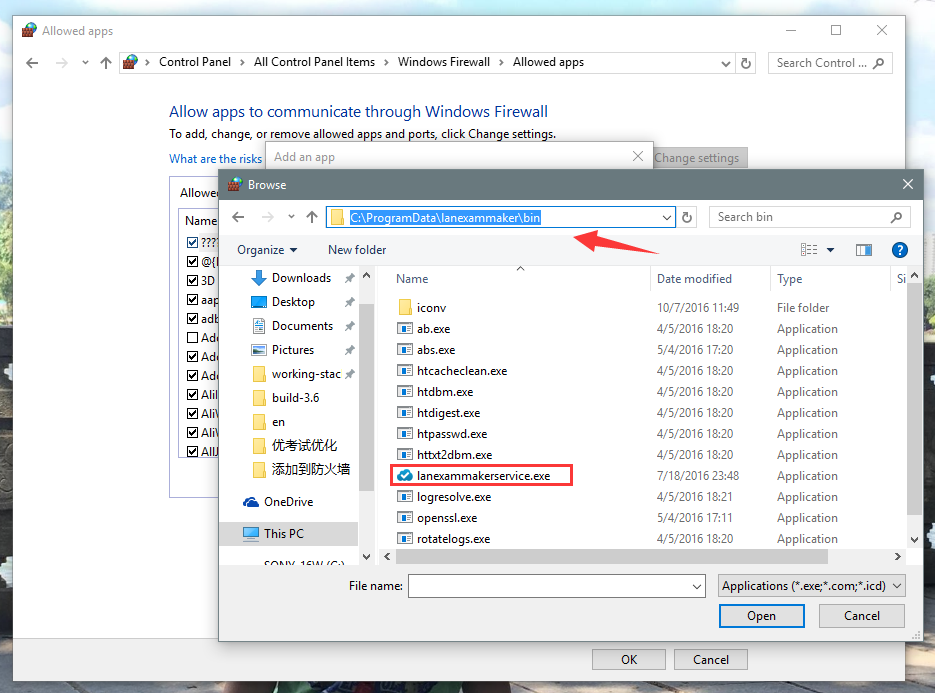Select the htdigest.exe file icon
This screenshot has height=693, width=935.
tap(405, 412)
